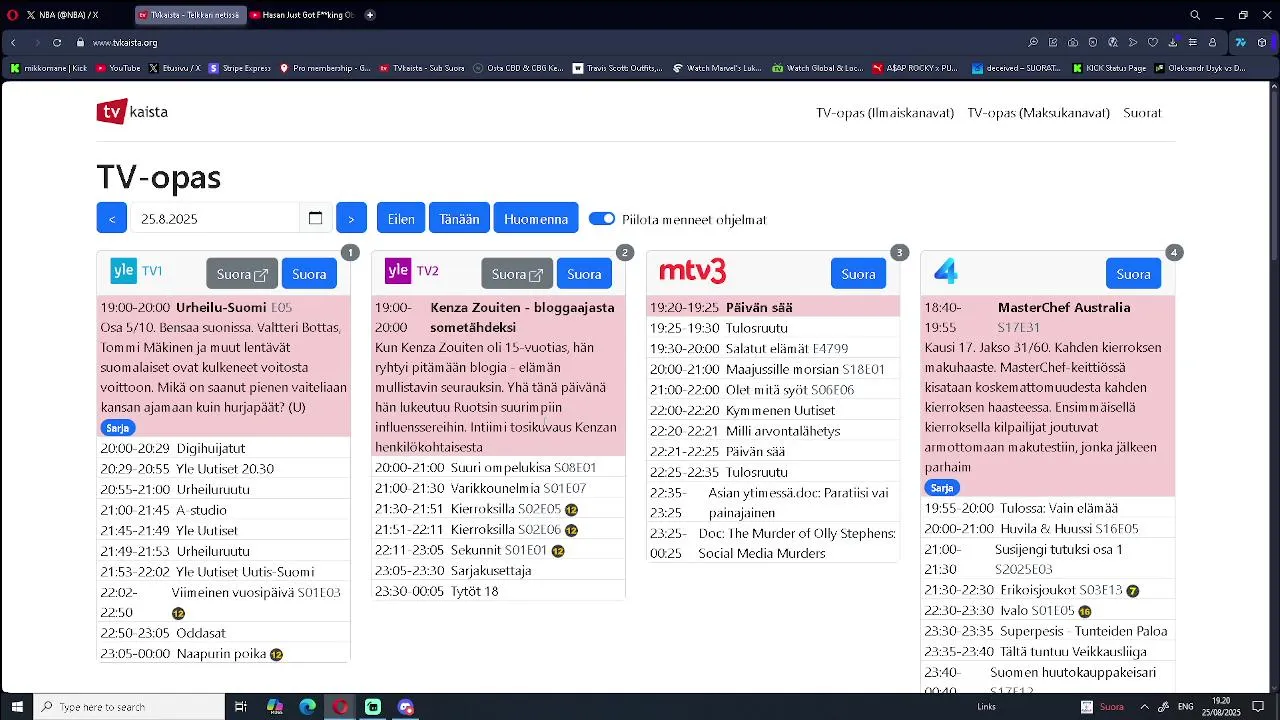Open the notifications icon in system tray
This screenshot has width=1280, height=720.
pos(1258,707)
